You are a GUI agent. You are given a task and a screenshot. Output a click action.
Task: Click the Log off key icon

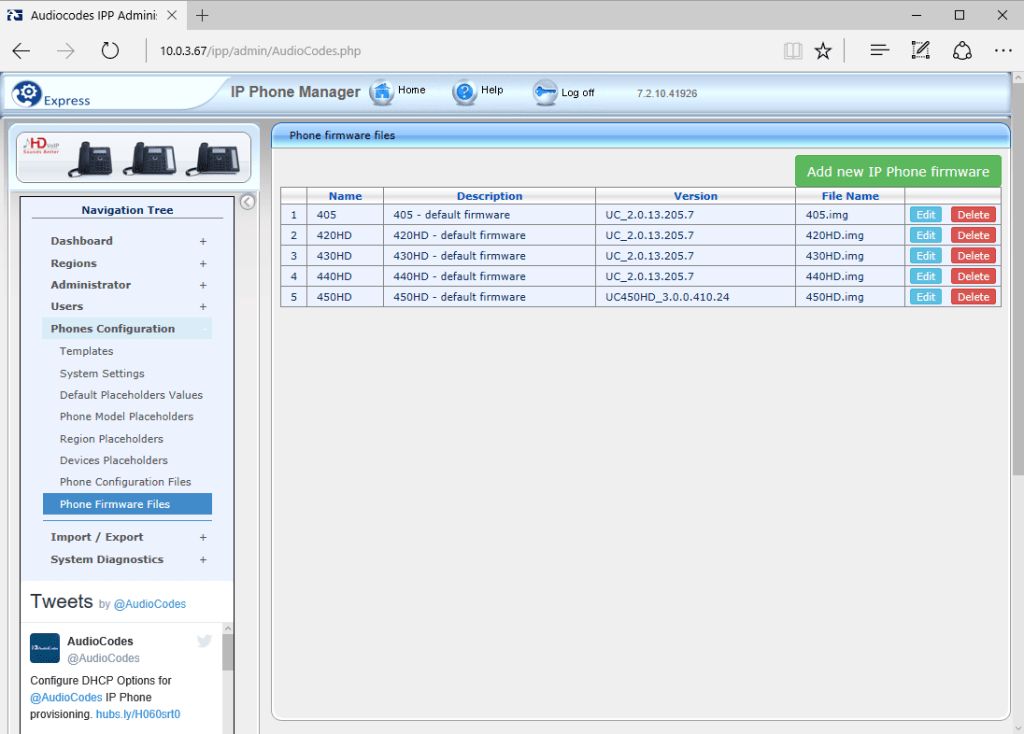545,91
